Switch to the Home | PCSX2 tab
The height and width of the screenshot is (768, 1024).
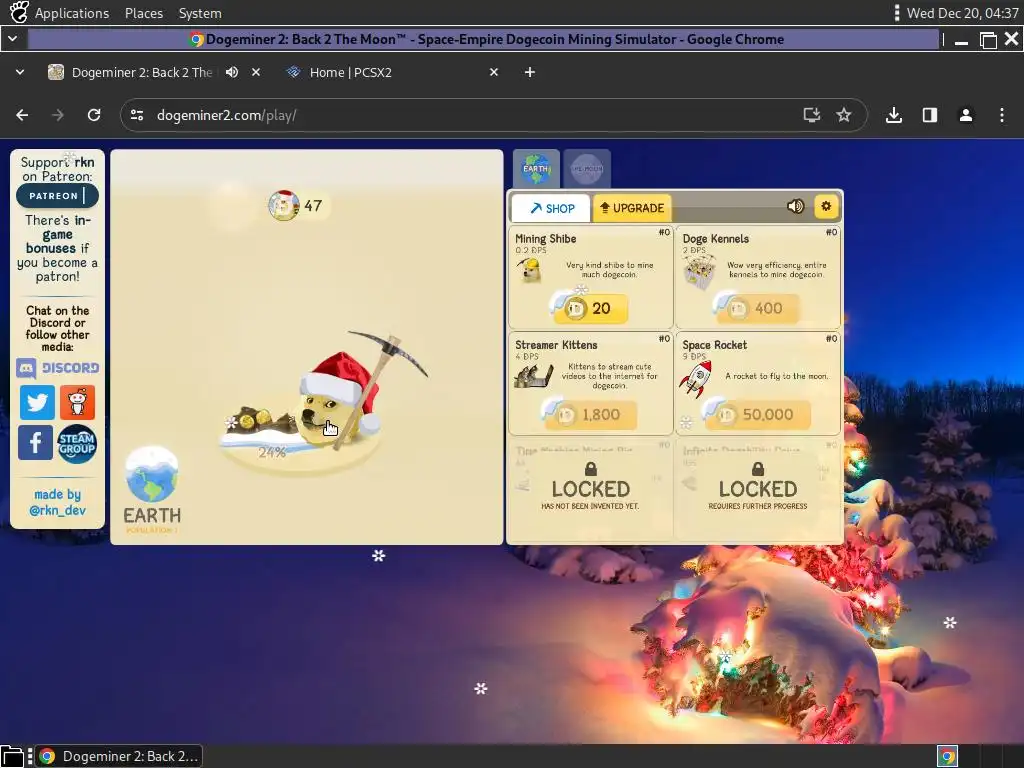click(390, 72)
